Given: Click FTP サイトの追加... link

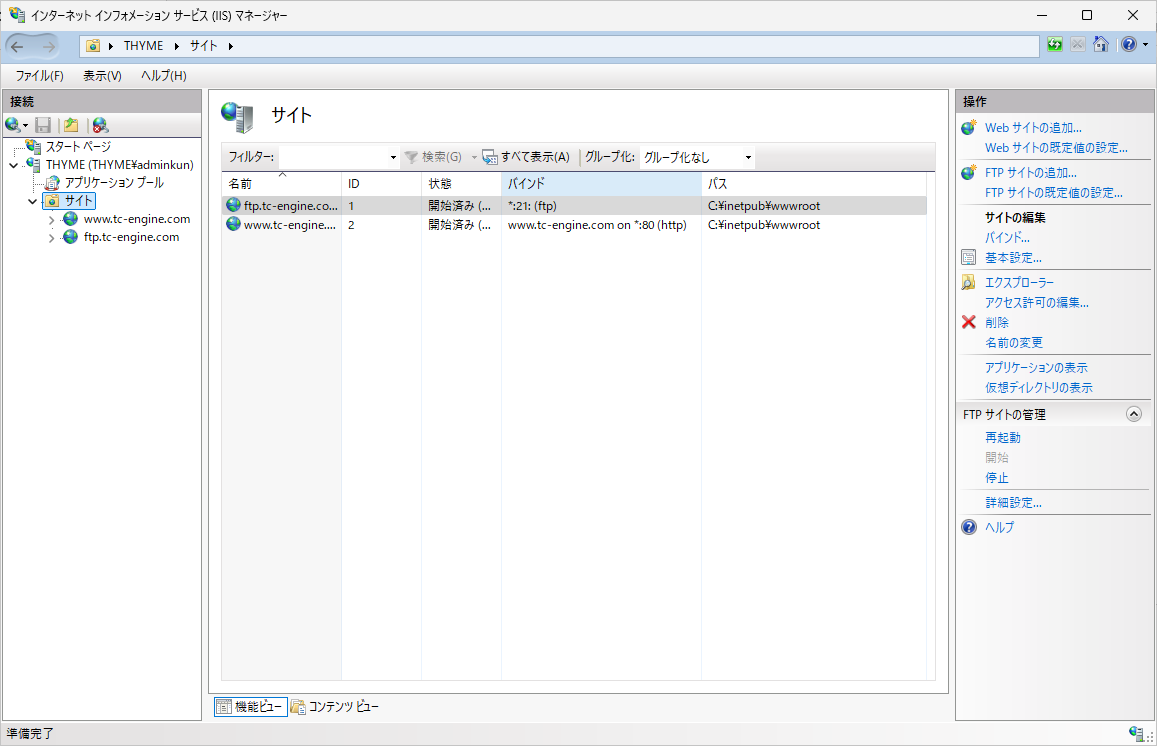Looking at the screenshot, I should pos(1030,173).
